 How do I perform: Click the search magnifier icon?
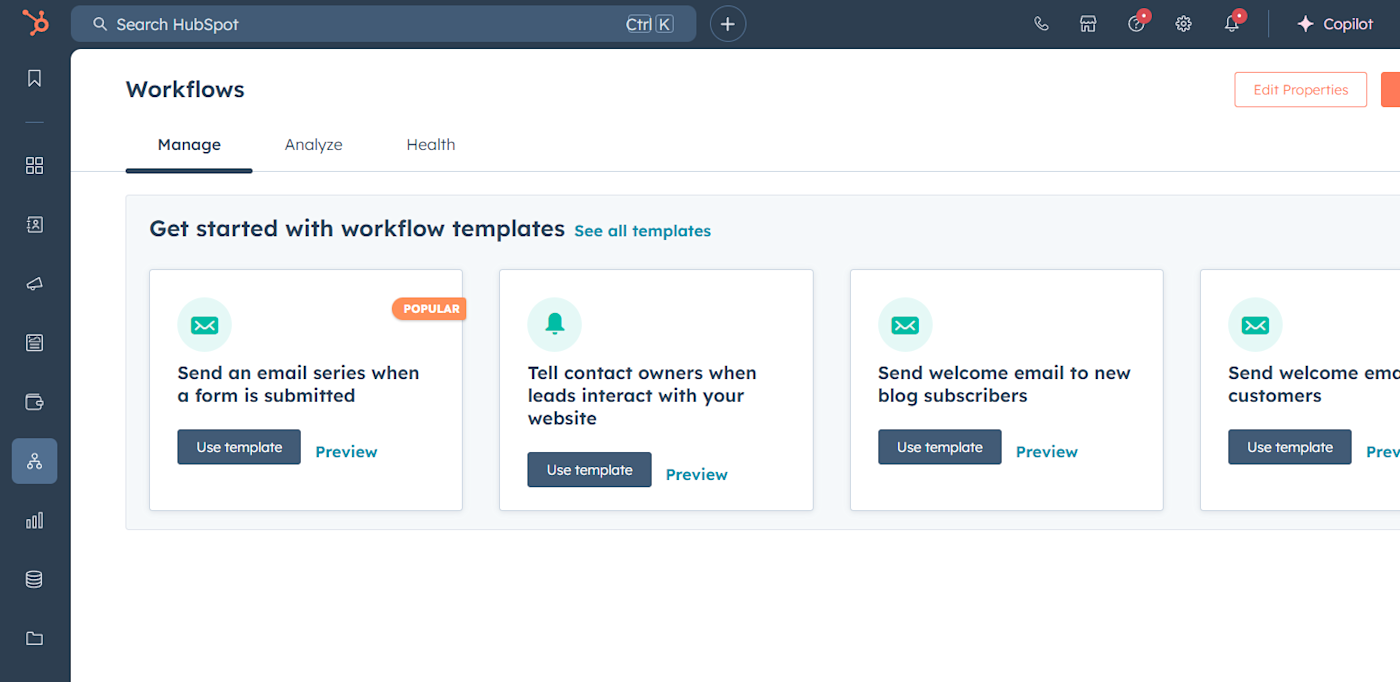(x=100, y=24)
